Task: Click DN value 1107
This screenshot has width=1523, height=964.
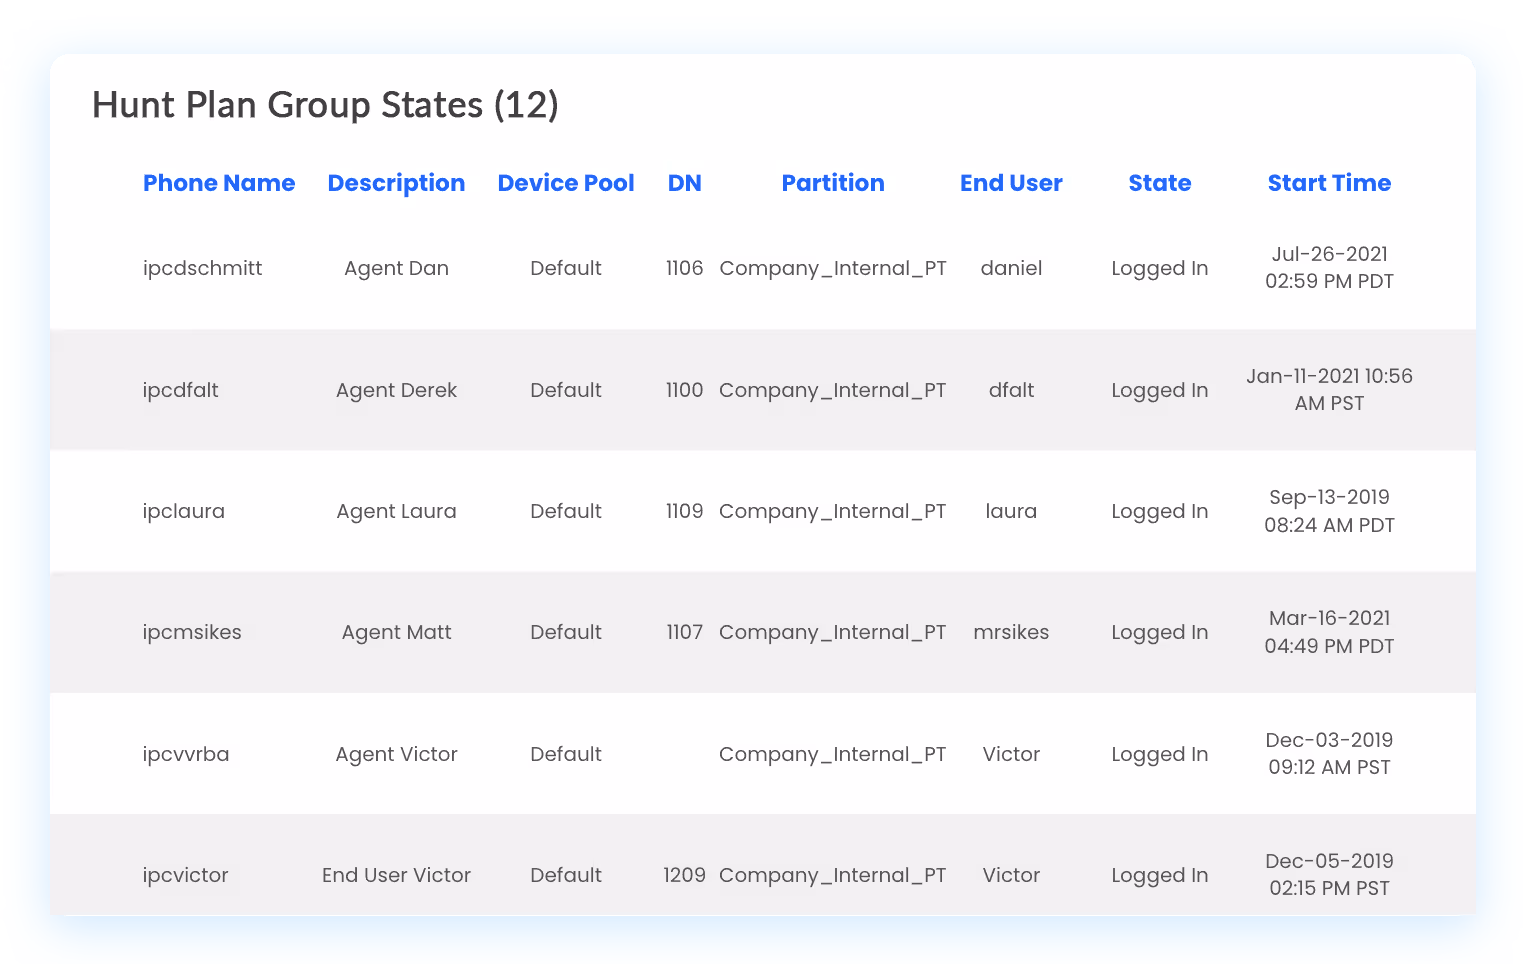Action: click(685, 632)
